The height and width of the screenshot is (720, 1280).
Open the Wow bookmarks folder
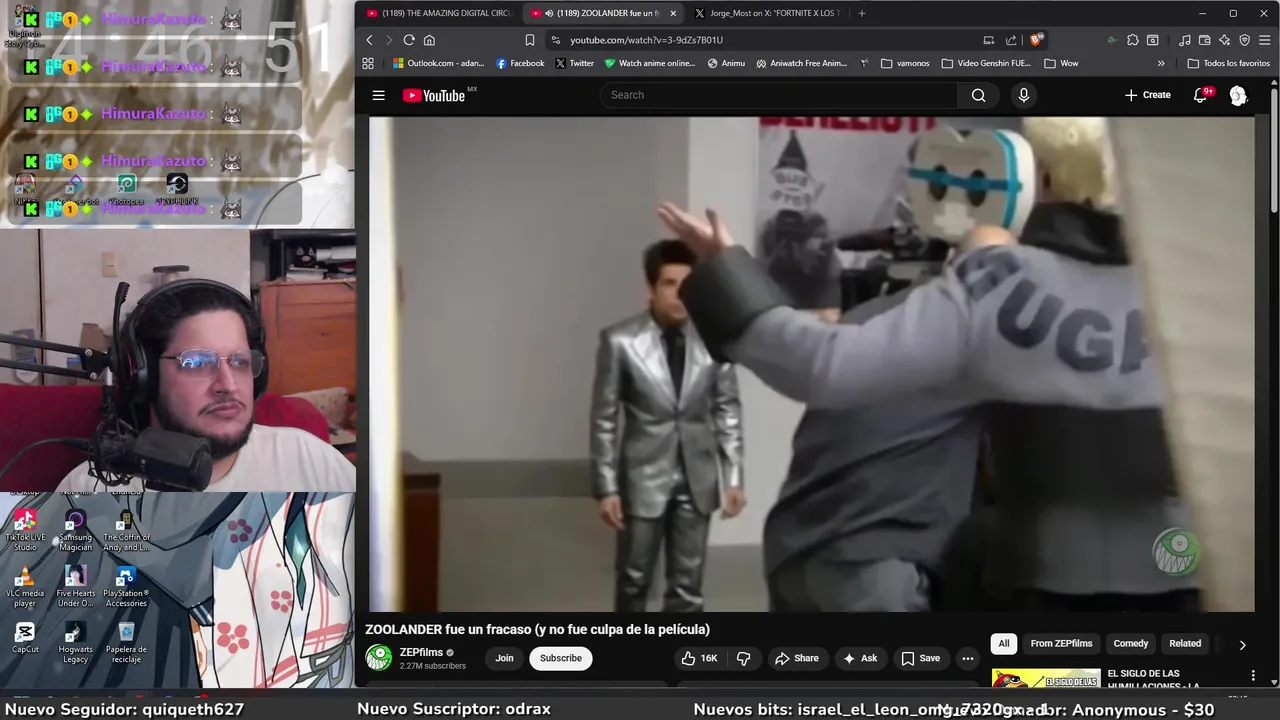pyautogui.click(x=1061, y=63)
